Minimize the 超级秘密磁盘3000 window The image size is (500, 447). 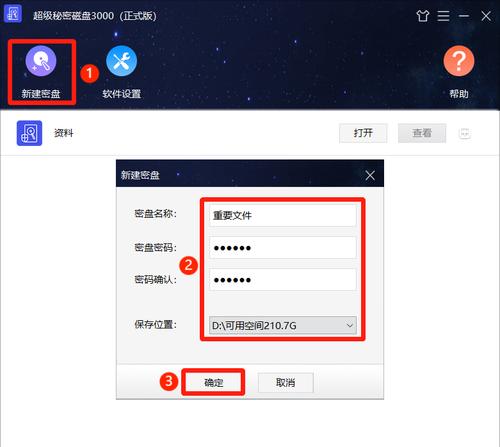pos(464,16)
